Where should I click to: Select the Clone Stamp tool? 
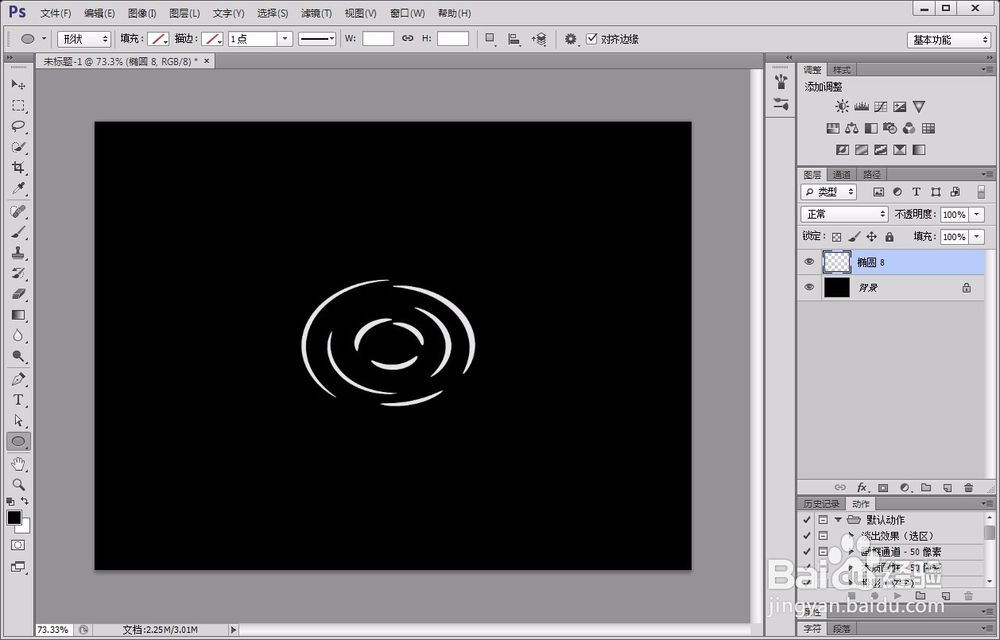tap(18, 252)
